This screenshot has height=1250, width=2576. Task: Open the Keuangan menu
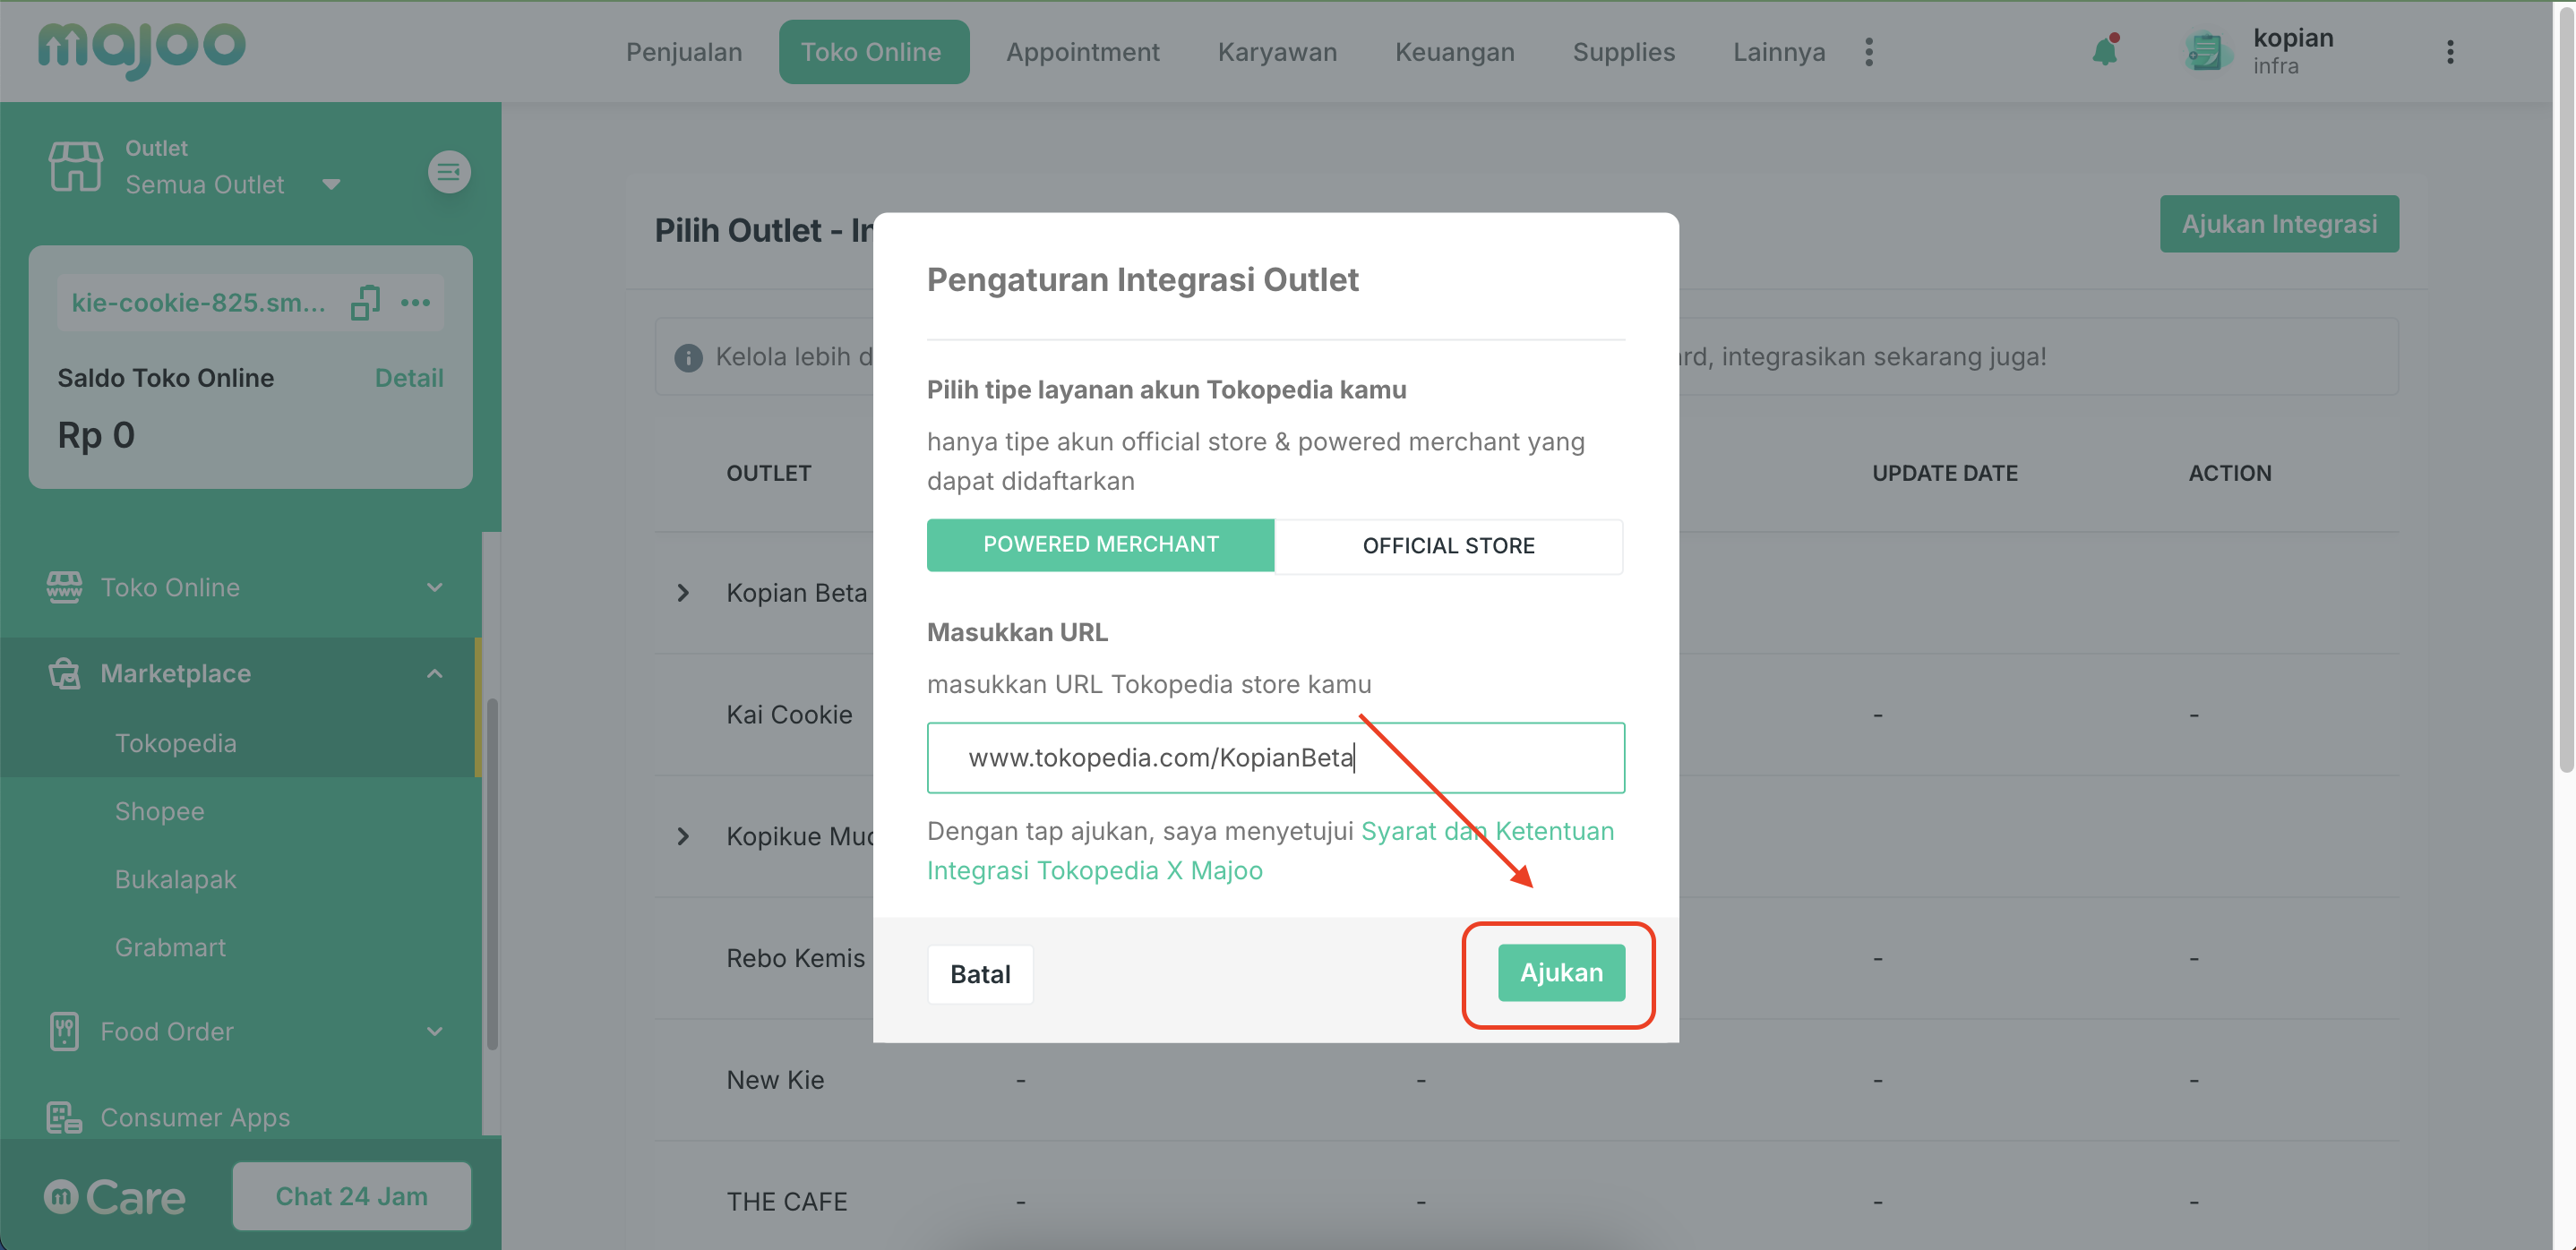click(x=1454, y=52)
